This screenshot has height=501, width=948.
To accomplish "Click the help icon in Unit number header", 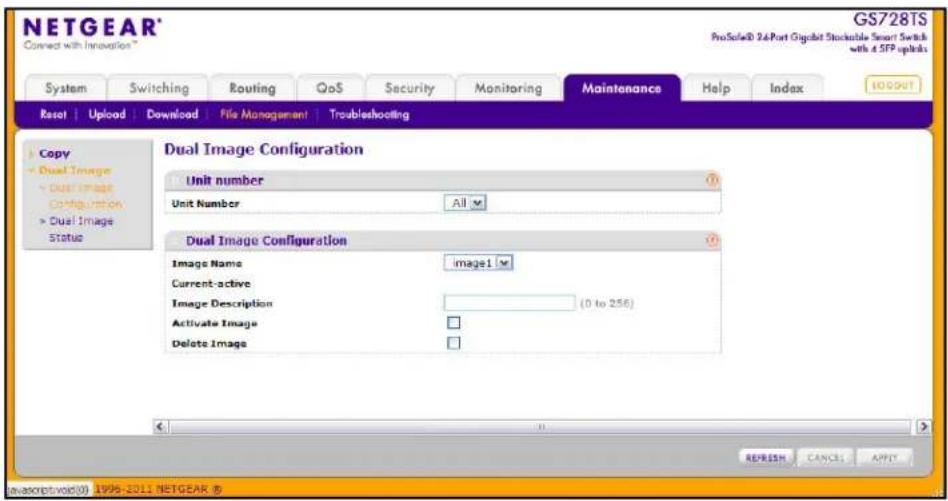I will tap(712, 180).
